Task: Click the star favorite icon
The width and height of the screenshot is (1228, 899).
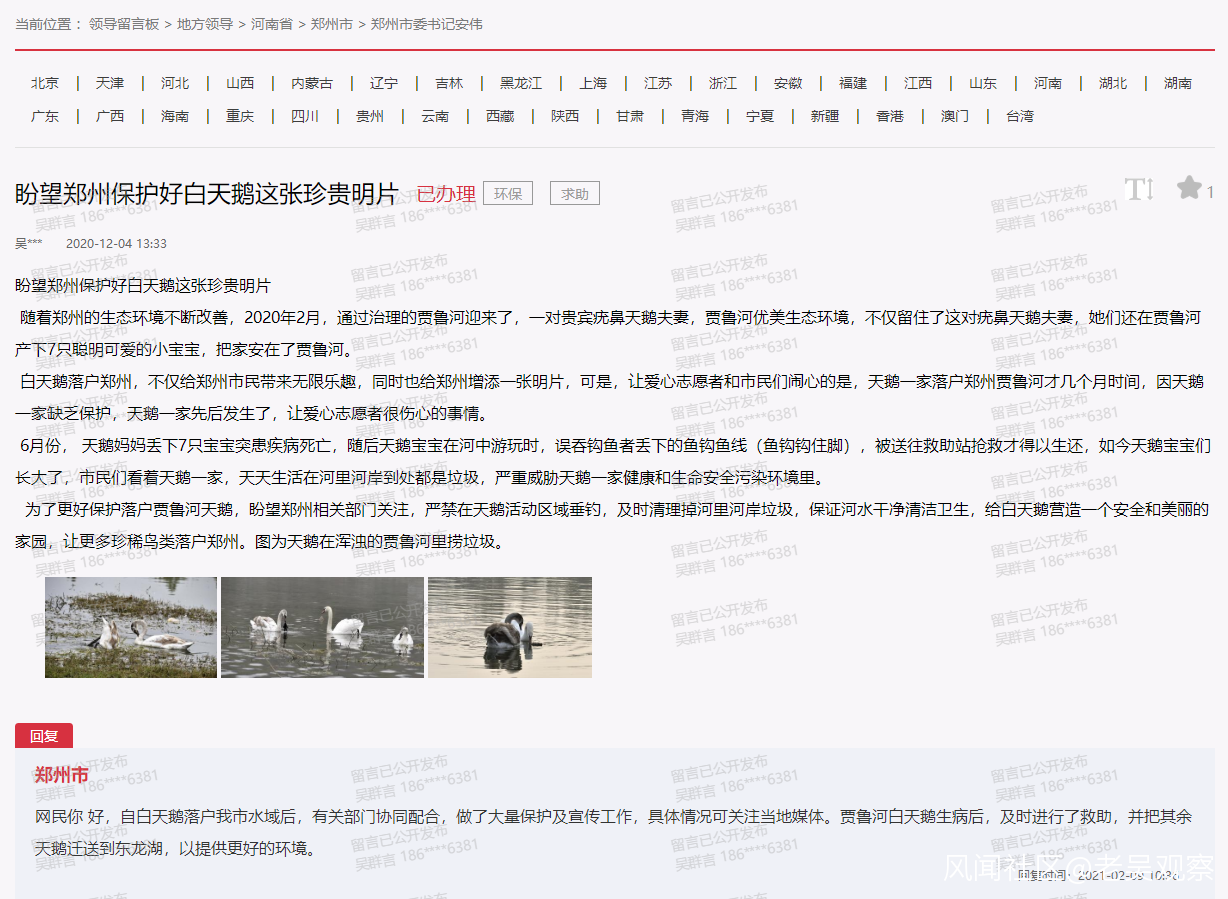Action: pos(1189,188)
